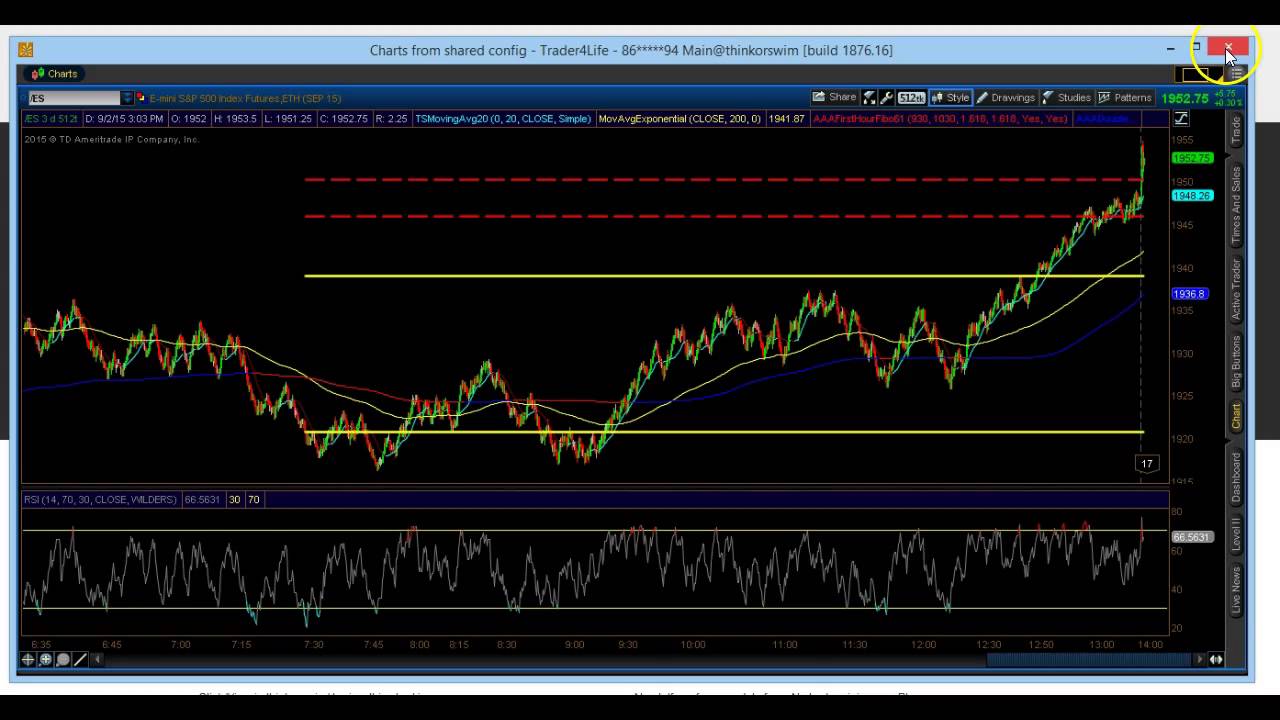Open the Share menu button
This screenshot has height=720, width=1280.
834,98
